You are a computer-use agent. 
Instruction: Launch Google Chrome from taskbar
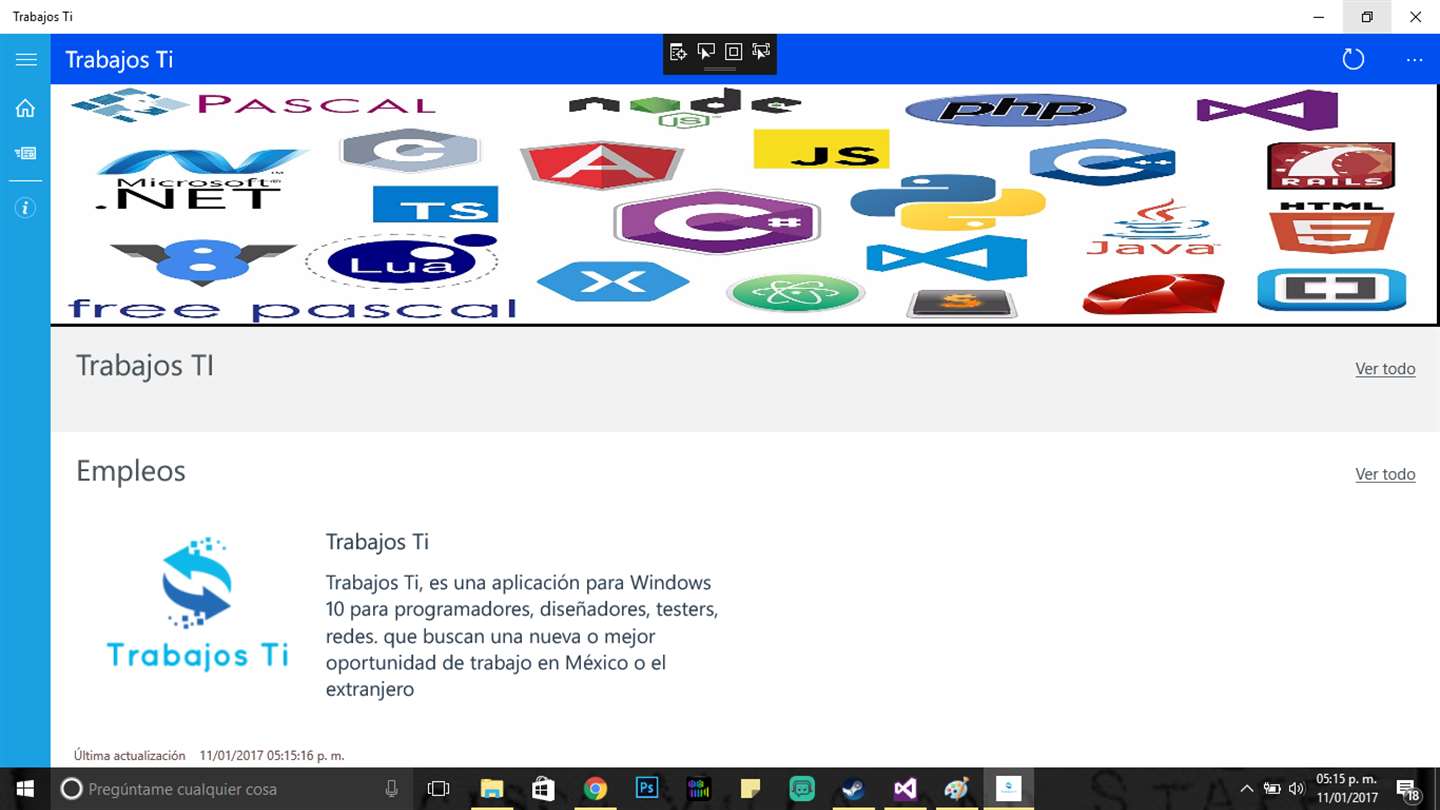pos(595,789)
